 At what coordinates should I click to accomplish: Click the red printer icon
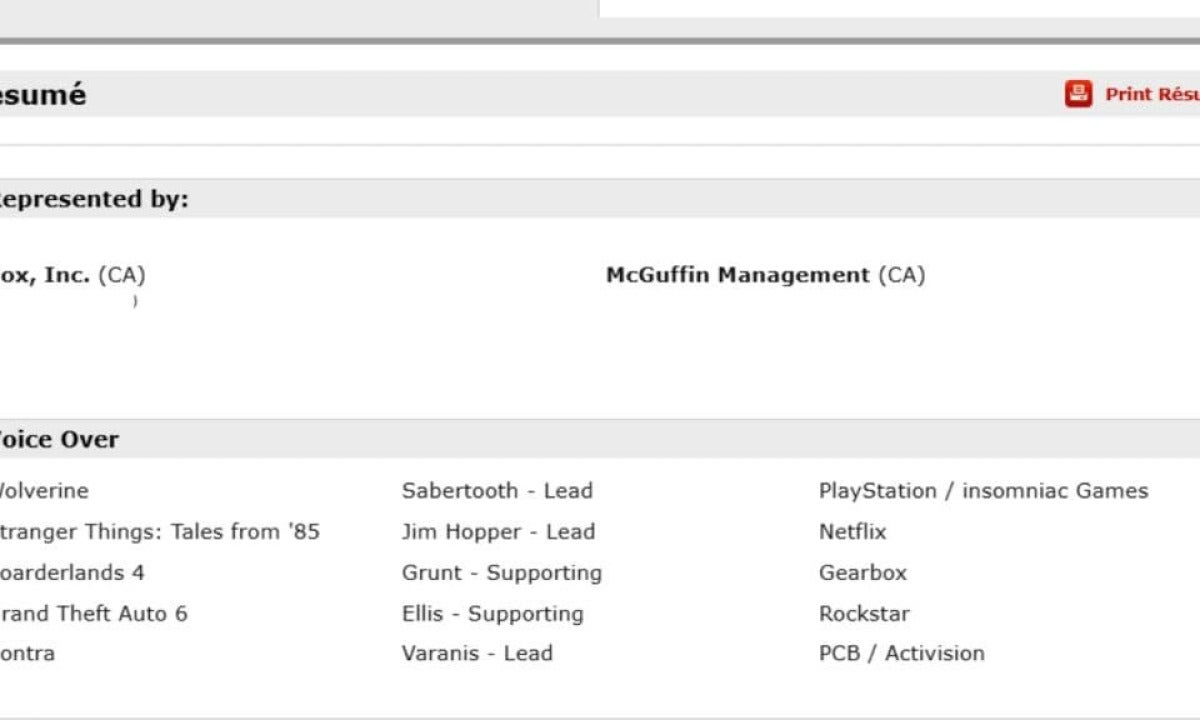click(x=1078, y=94)
